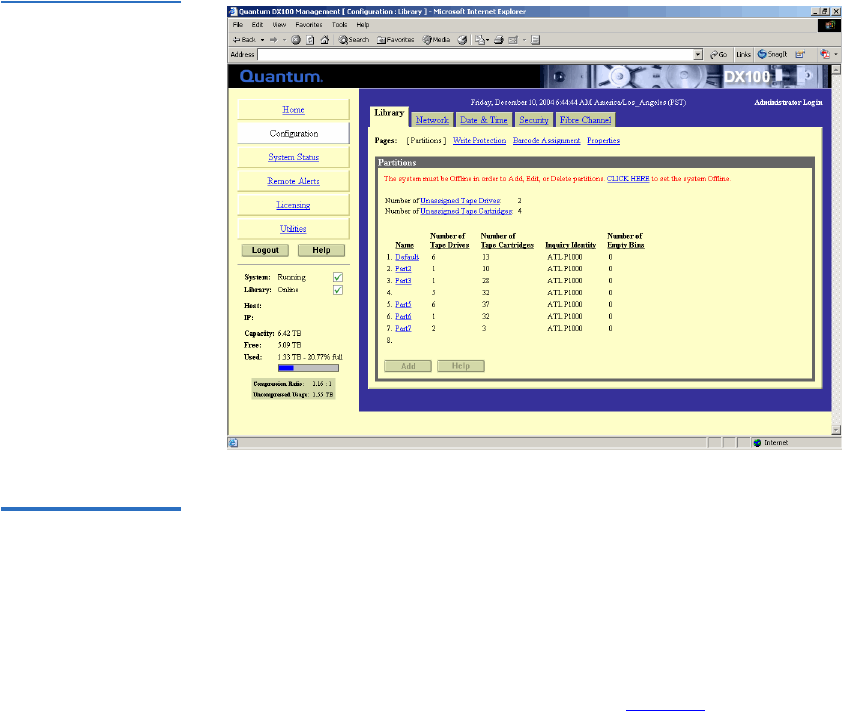Click the page scrollbar down arrow
The image size is (864, 711).
pos(836,430)
